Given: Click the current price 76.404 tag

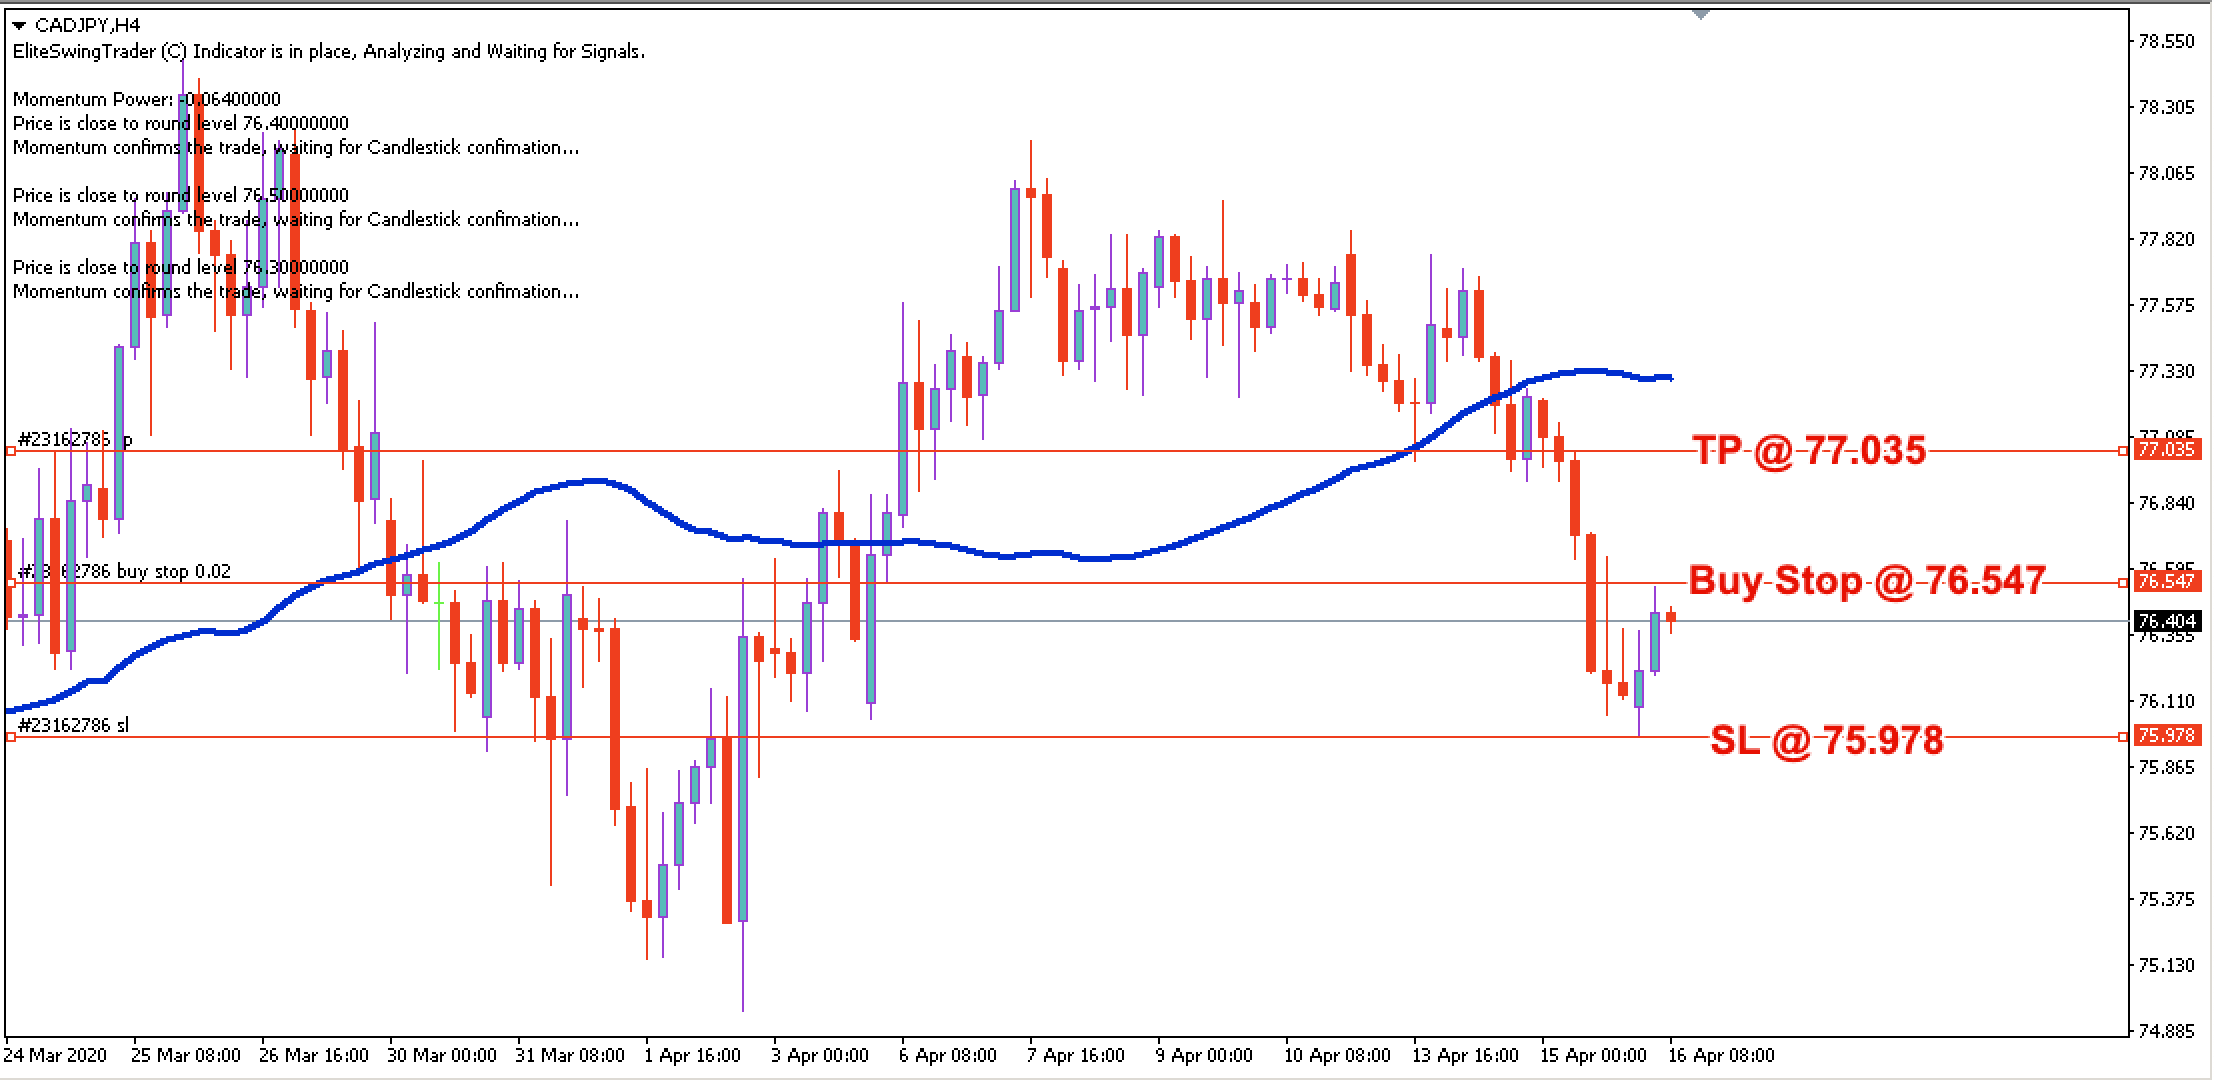Looking at the screenshot, I should point(2166,621).
